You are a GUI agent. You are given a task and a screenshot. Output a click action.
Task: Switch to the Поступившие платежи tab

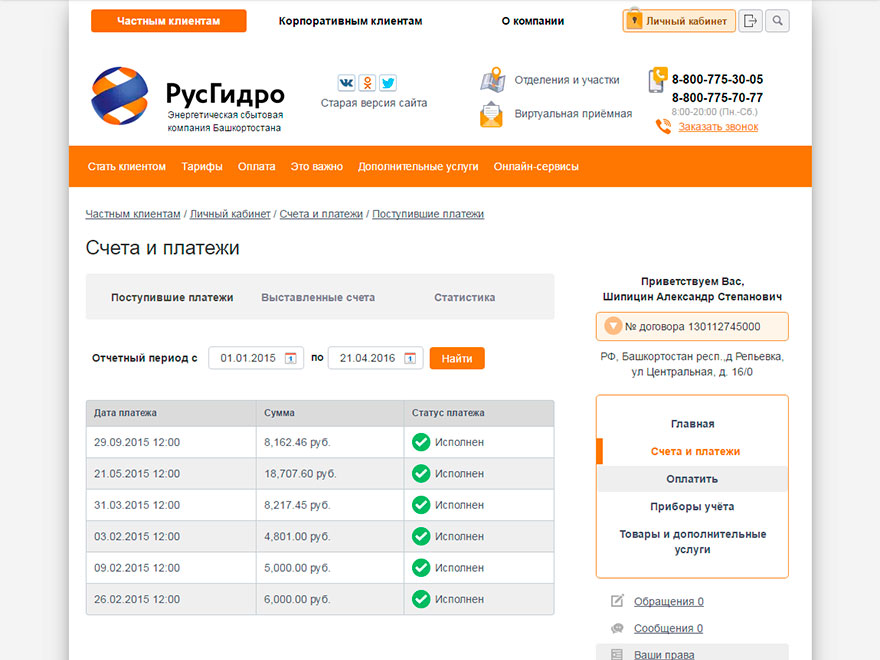[172, 297]
